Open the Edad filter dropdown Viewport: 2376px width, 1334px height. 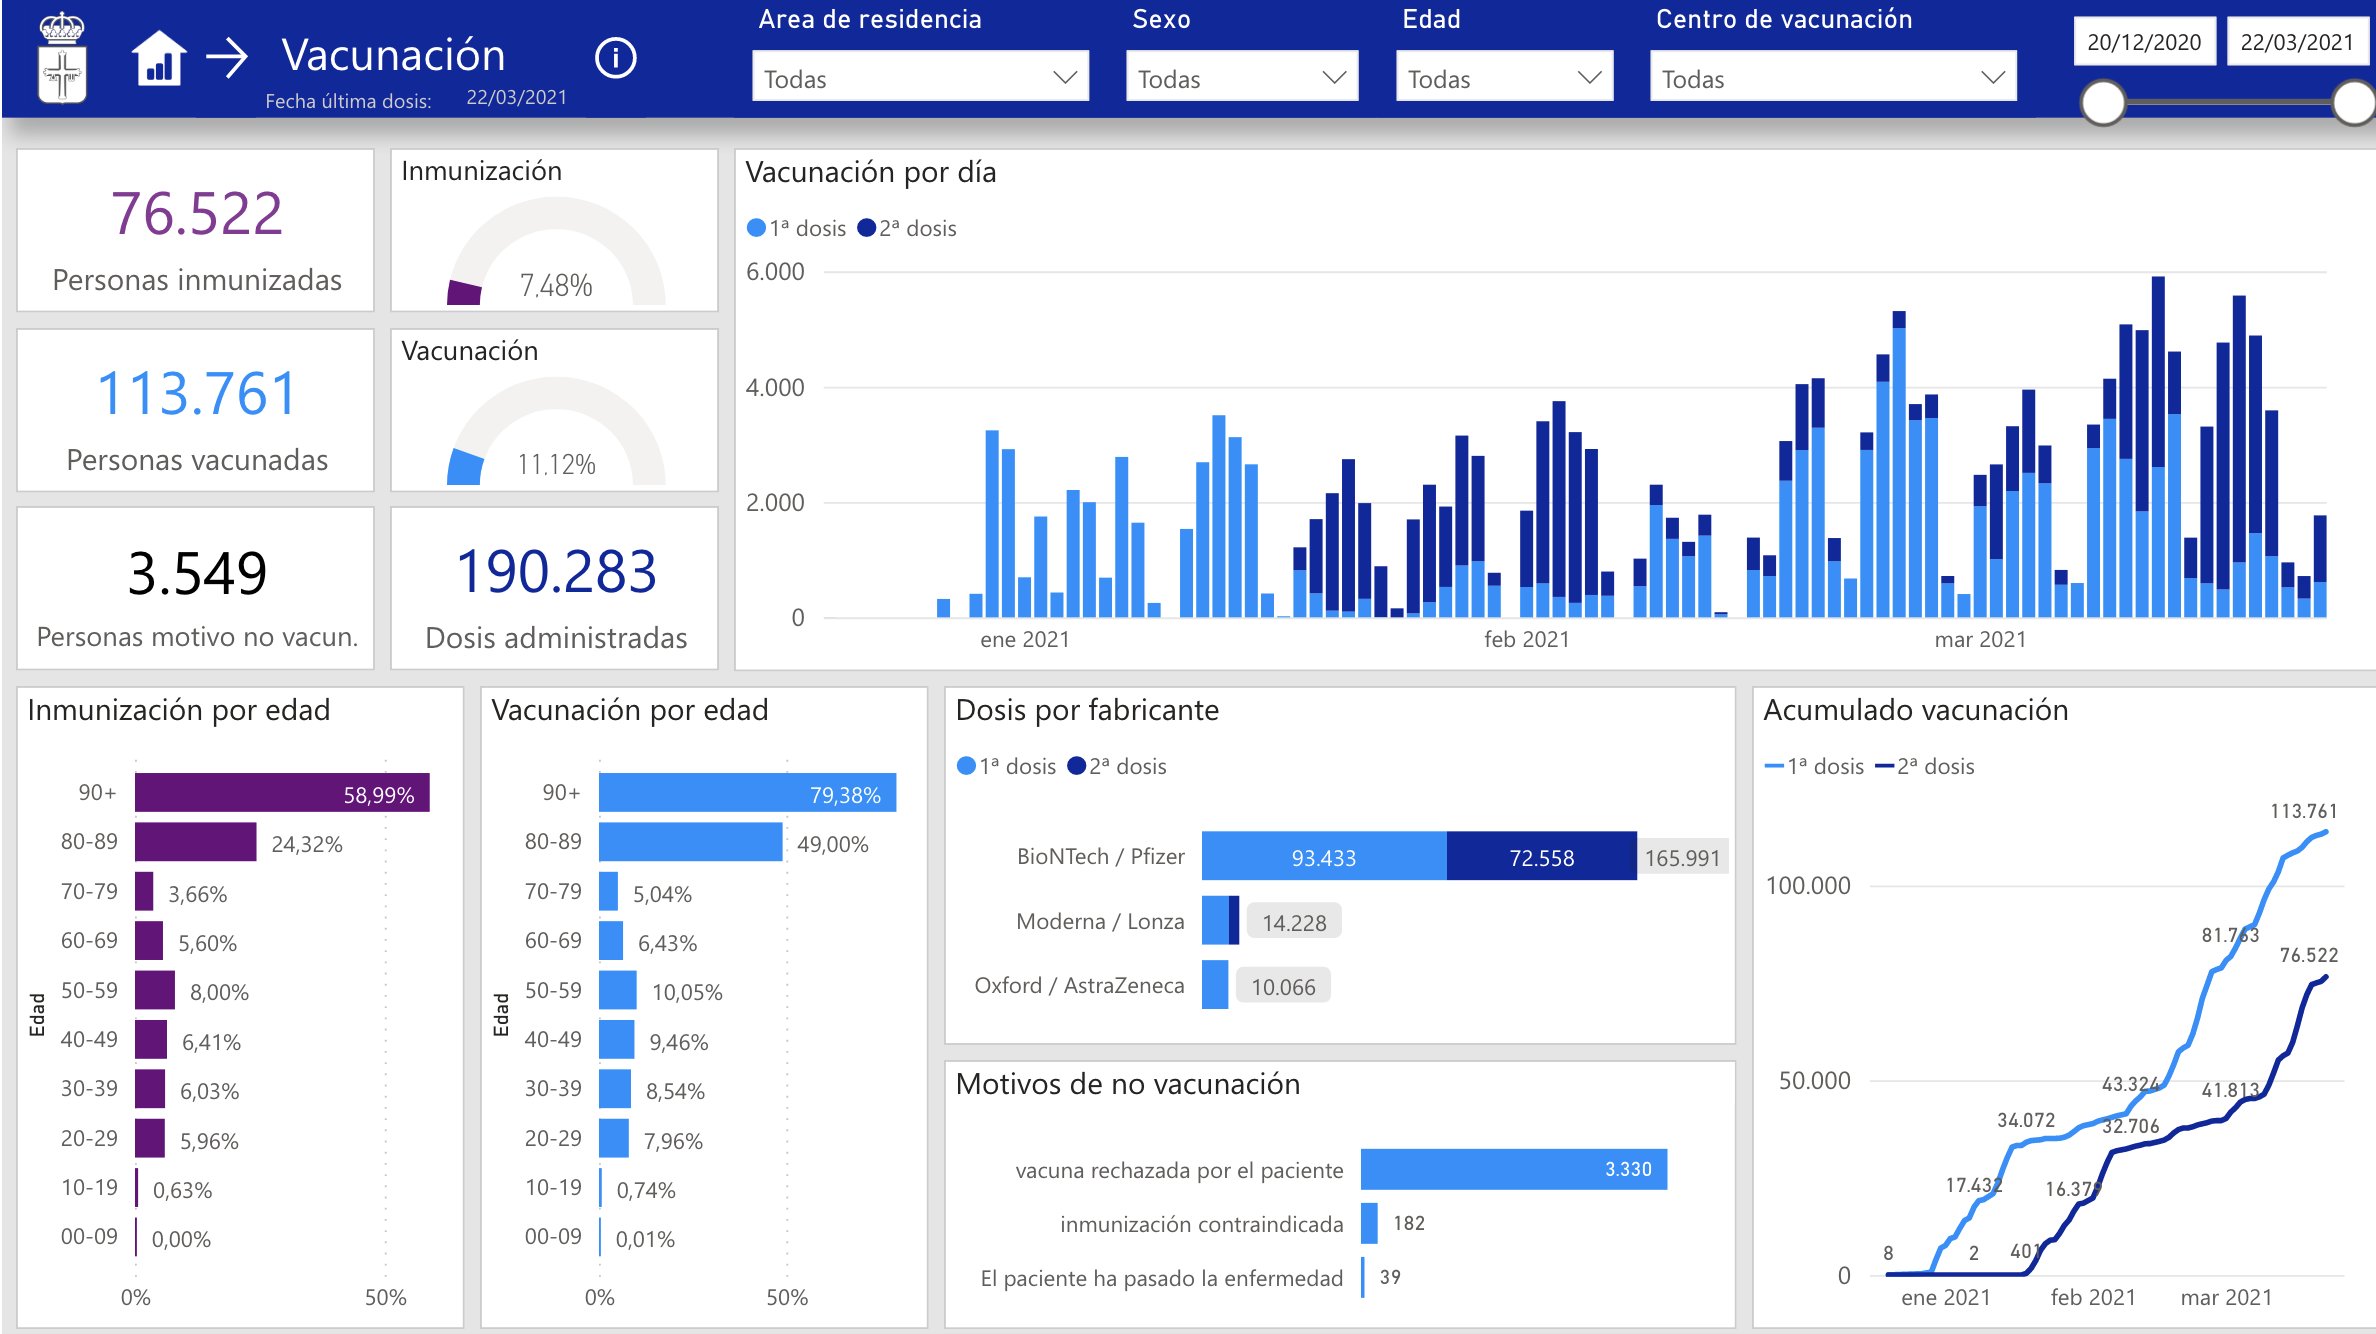pyautogui.click(x=1504, y=77)
